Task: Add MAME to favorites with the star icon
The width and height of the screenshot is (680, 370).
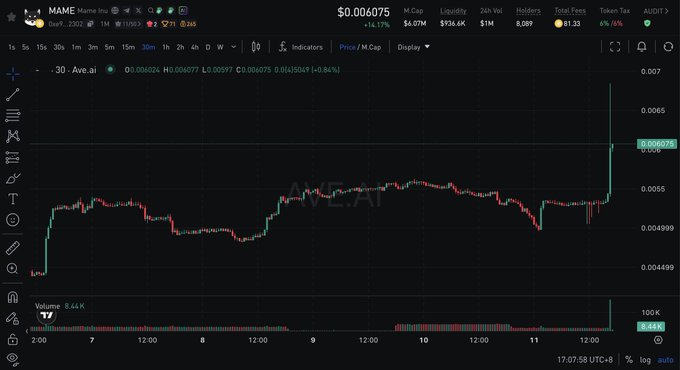Action: [12, 17]
